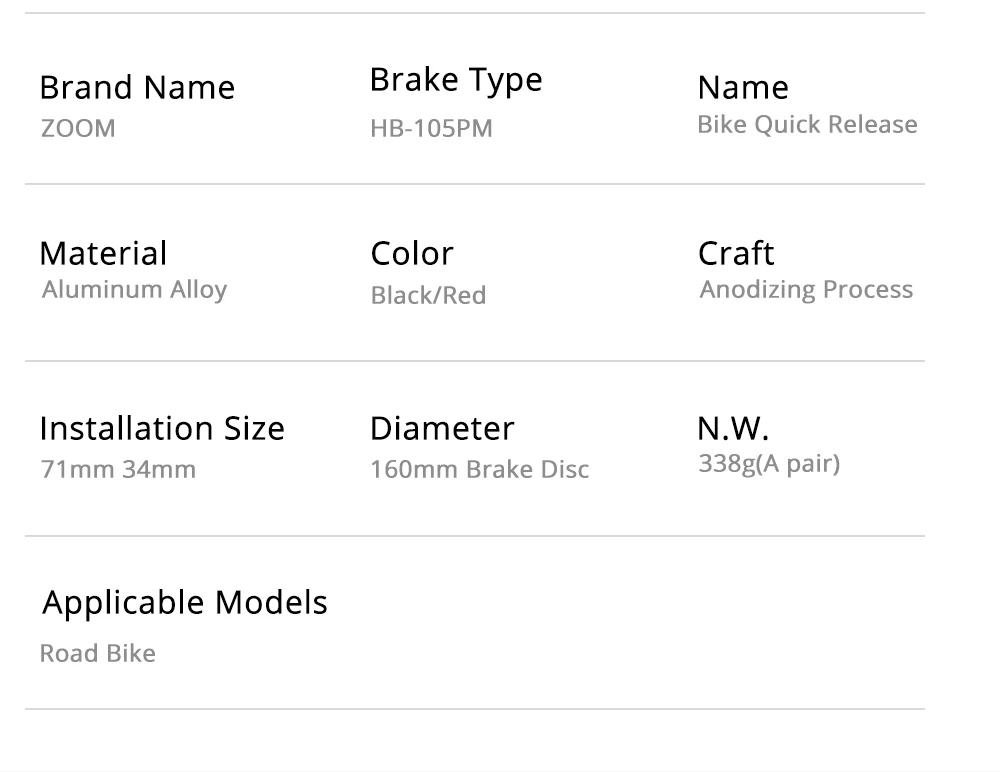Image resolution: width=1000 pixels, height=772 pixels.
Task: Click the "Craft" heading
Action: click(736, 254)
